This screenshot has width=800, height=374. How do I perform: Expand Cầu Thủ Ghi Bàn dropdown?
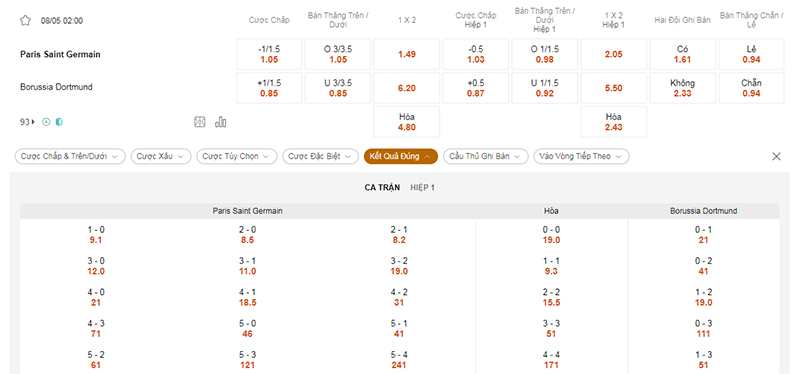(485, 157)
